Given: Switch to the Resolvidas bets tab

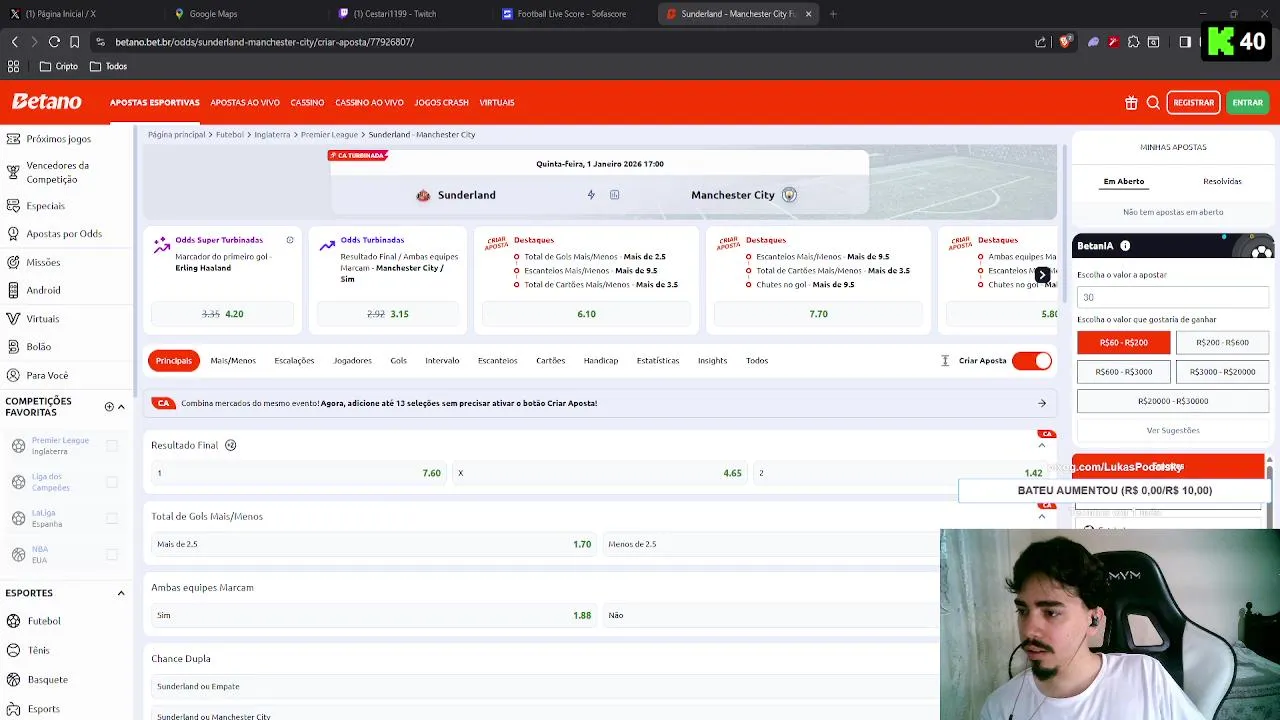Looking at the screenshot, I should [x=1222, y=181].
